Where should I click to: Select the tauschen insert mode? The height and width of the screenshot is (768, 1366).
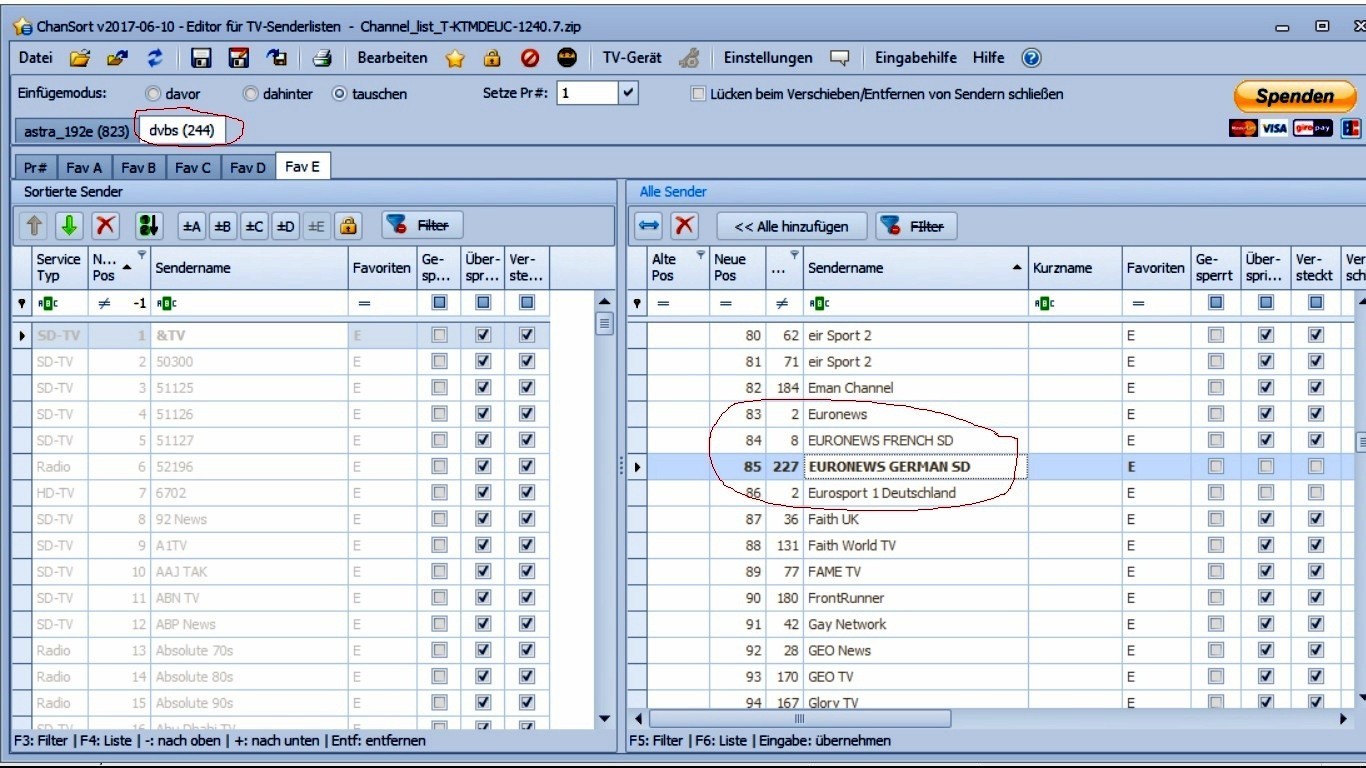[339, 94]
